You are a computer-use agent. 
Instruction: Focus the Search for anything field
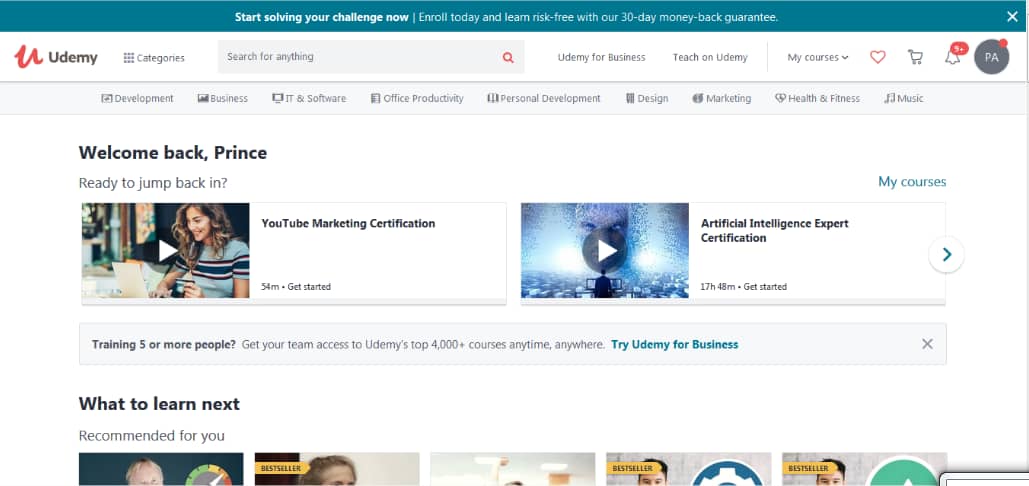click(371, 57)
